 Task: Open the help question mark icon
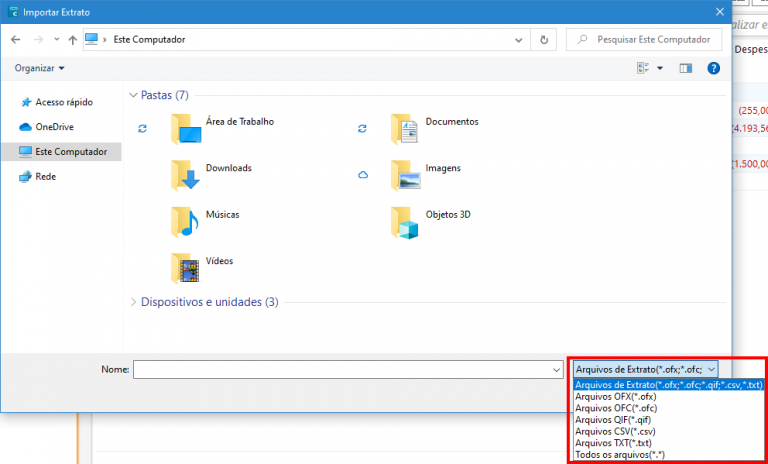(x=714, y=68)
